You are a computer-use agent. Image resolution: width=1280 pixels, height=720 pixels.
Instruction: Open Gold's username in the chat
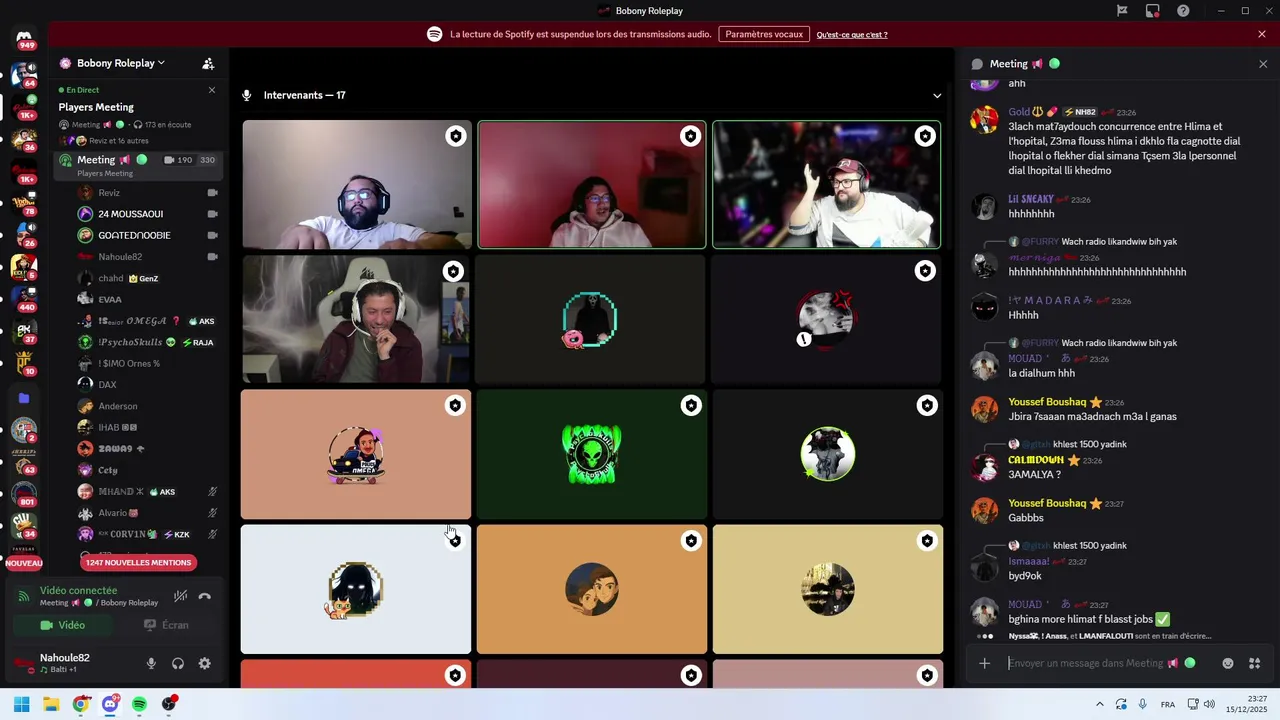pyautogui.click(x=1019, y=112)
